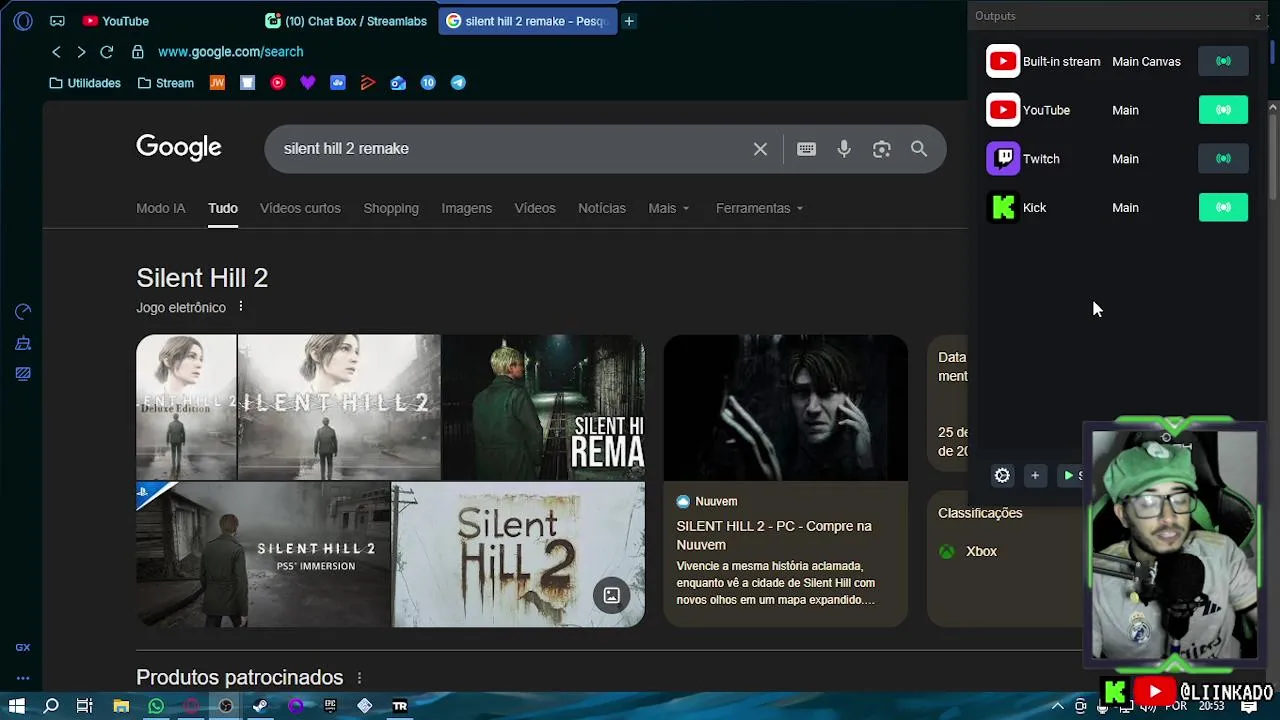Go back with the browser back arrow

point(56,52)
